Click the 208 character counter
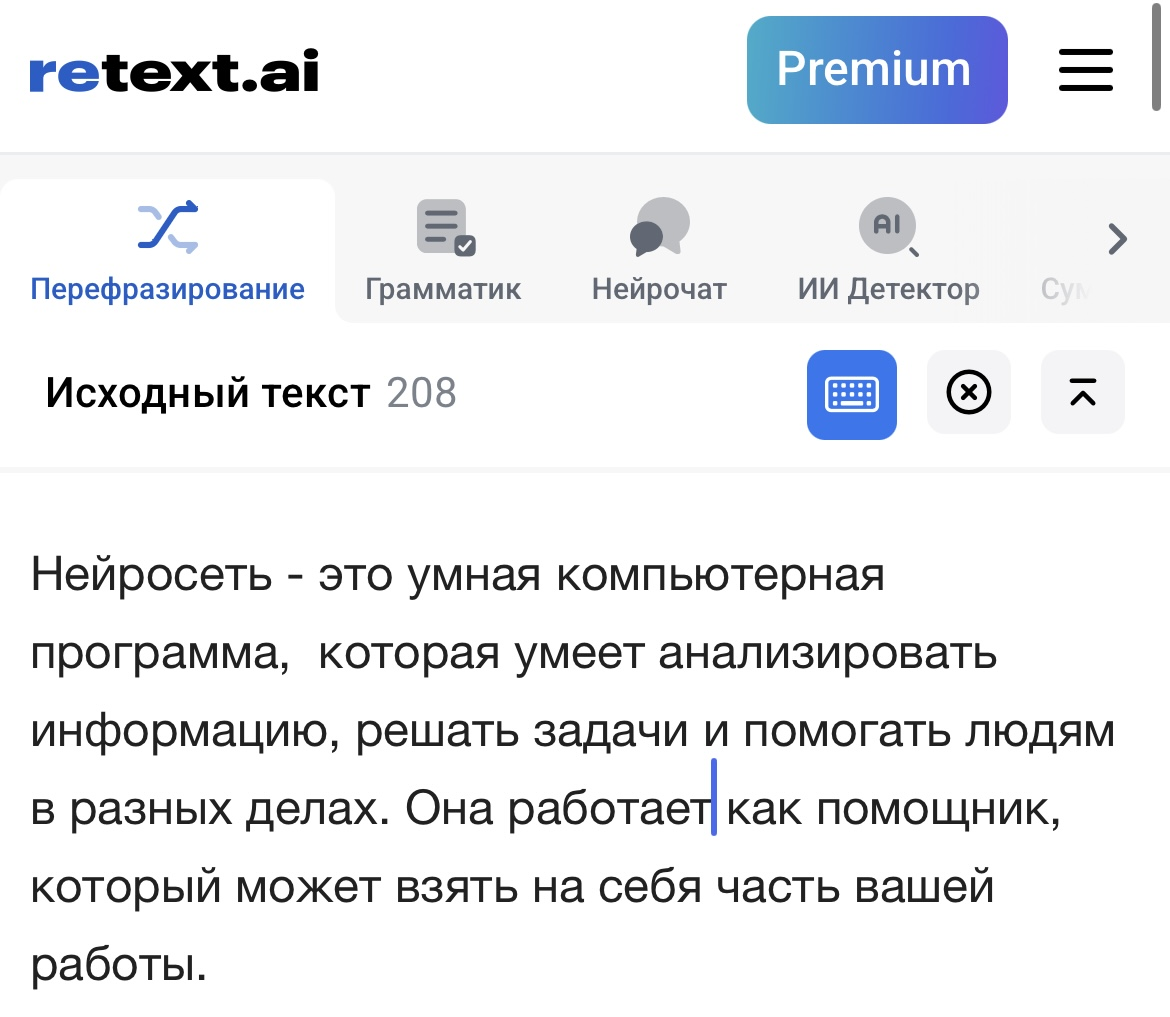1170x1017 pixels. pos(421,394)
